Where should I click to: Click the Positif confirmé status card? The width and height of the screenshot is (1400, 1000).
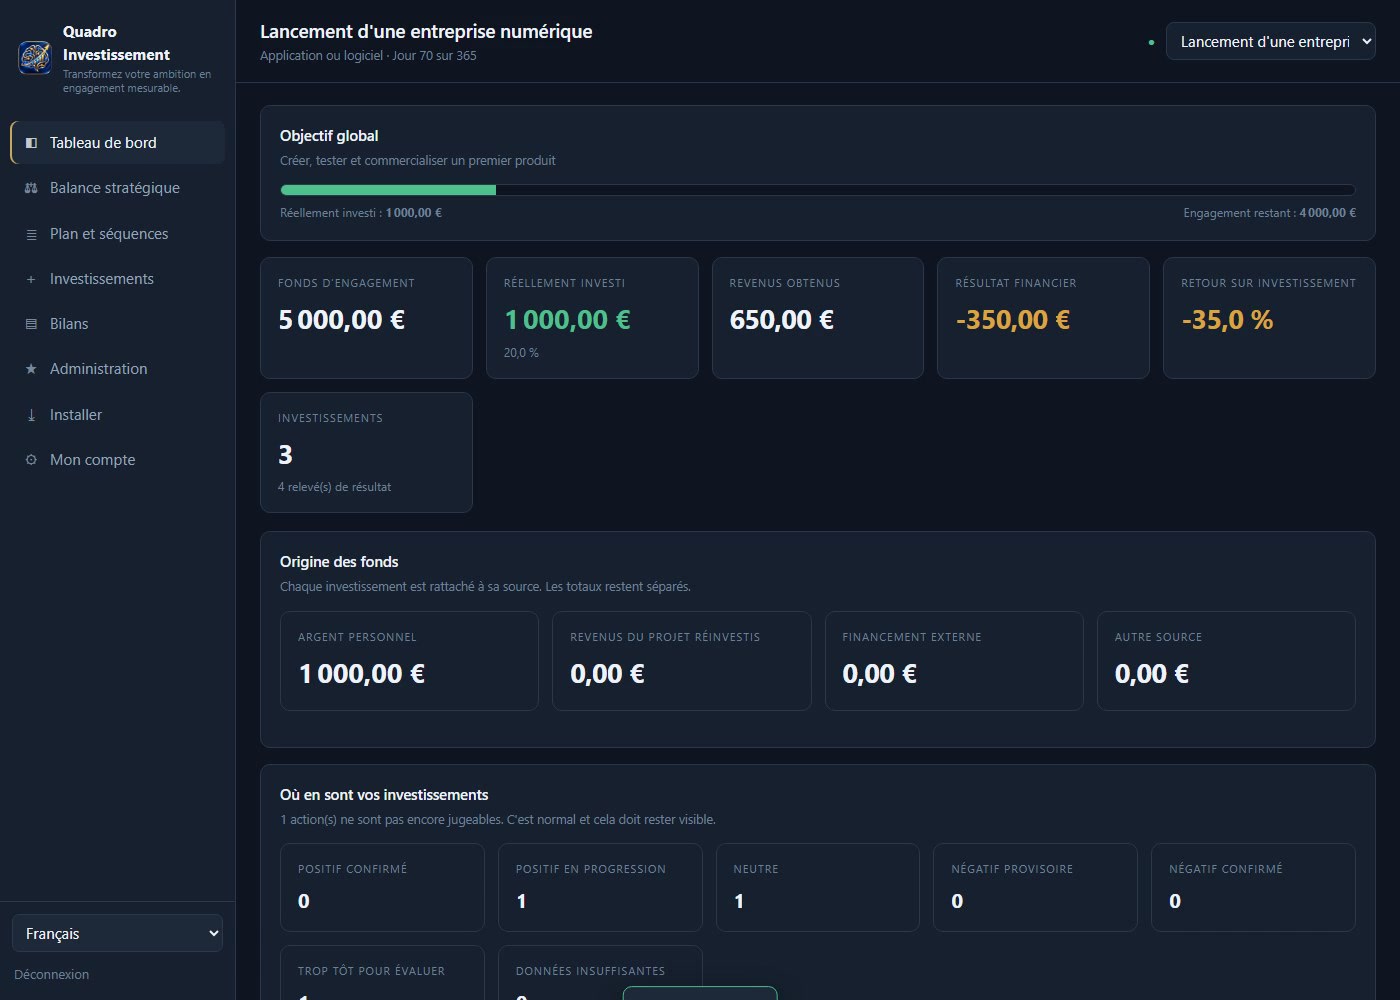[382, 887]
